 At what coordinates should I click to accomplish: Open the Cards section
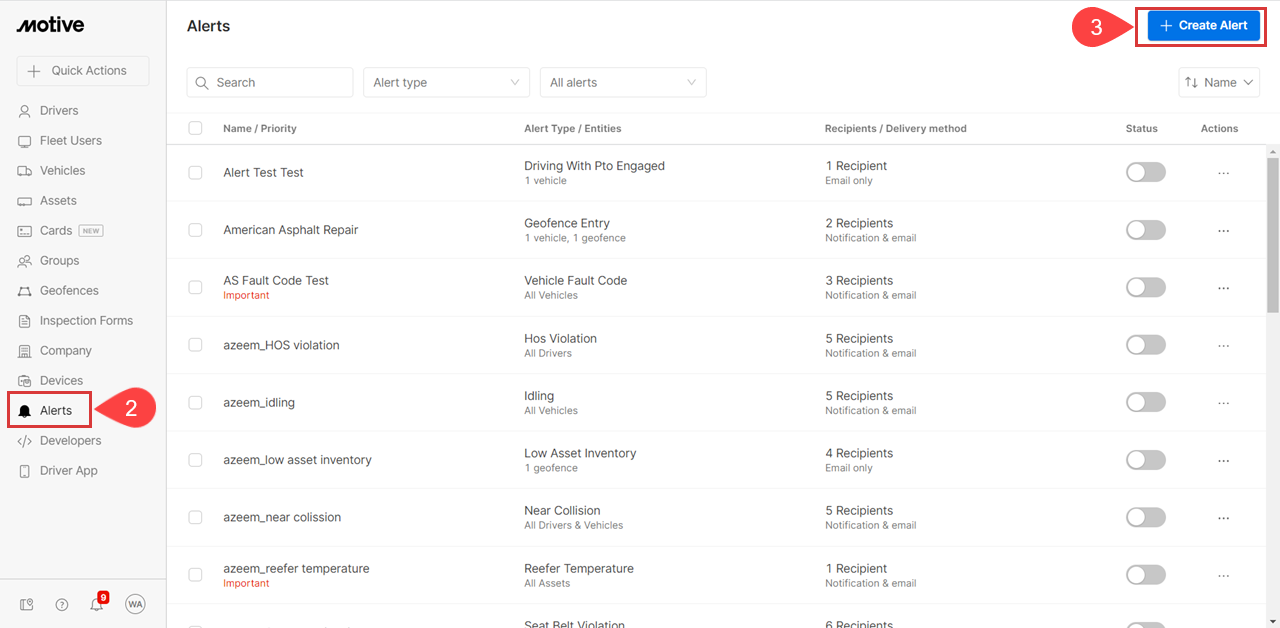pyautogui.click(x=56, y=231)
